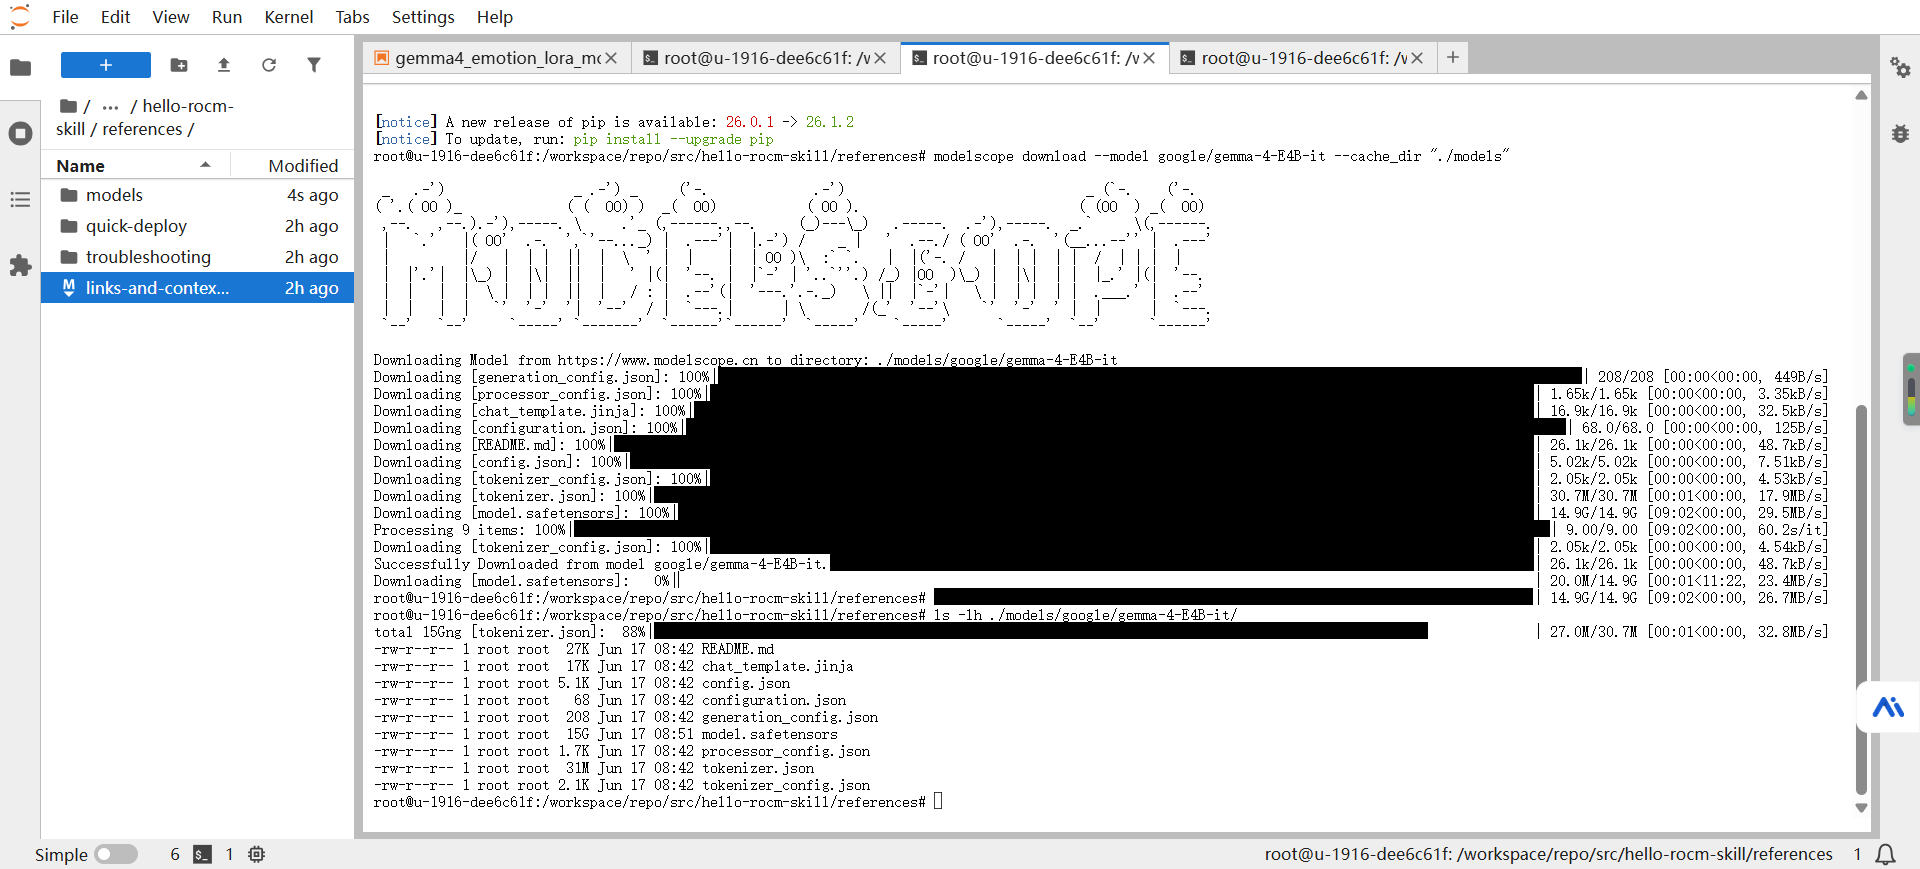Viewport: 1920px width, 869px height.
Task: Open the Tabs menu
Action: click(352, 17)
